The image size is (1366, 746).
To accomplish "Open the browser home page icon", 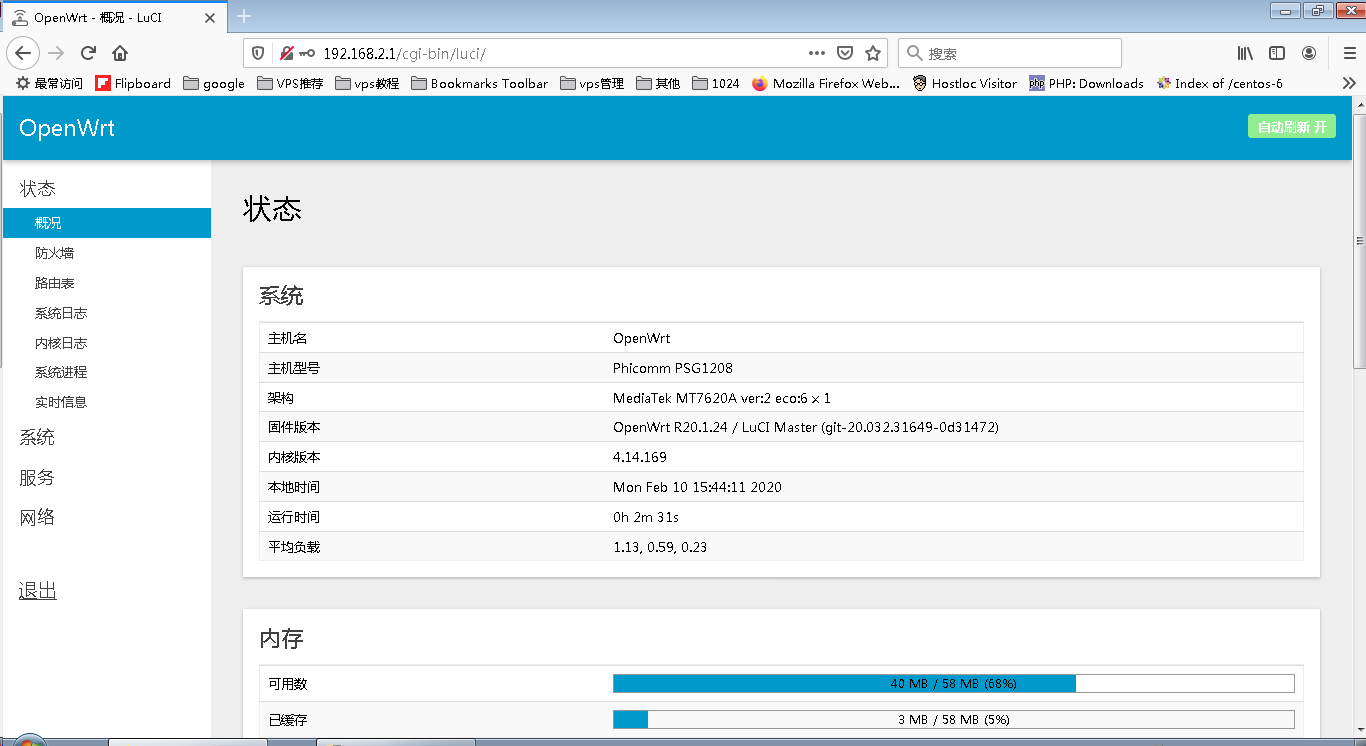I will [x=120, y=53].
